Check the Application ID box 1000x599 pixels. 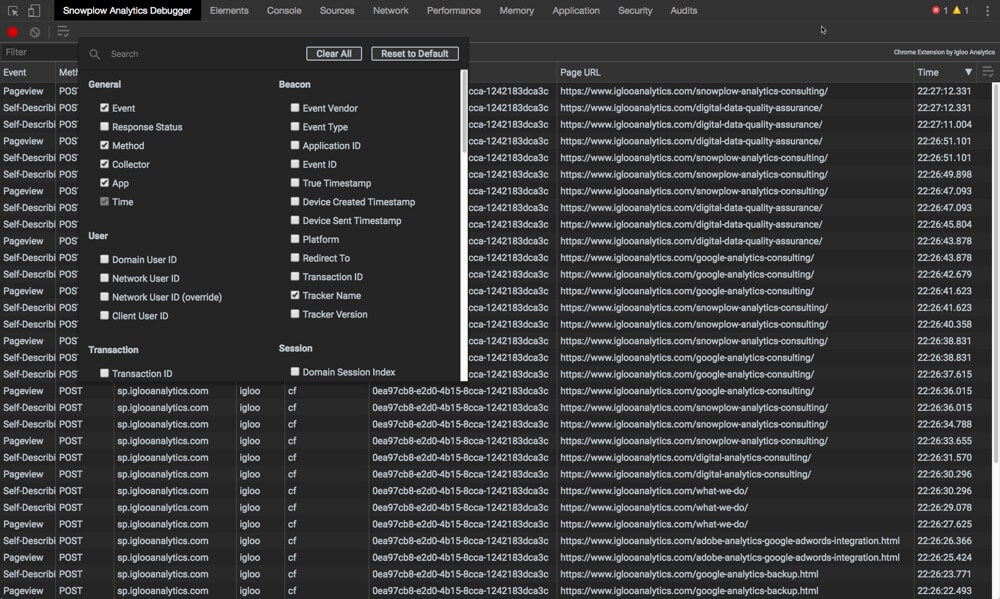click(x=295, y=145)
